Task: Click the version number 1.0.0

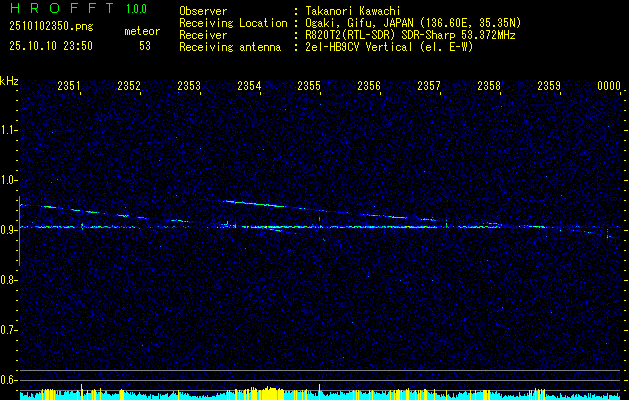Action: click(136, 9)
